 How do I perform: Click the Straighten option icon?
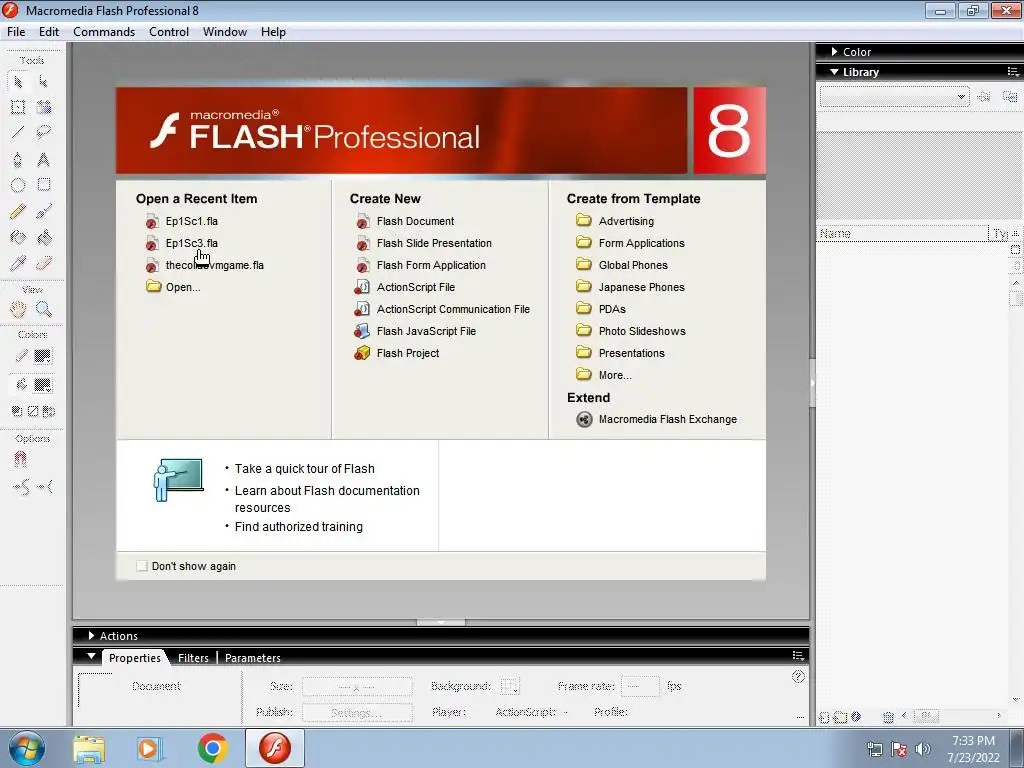[45, 487]
